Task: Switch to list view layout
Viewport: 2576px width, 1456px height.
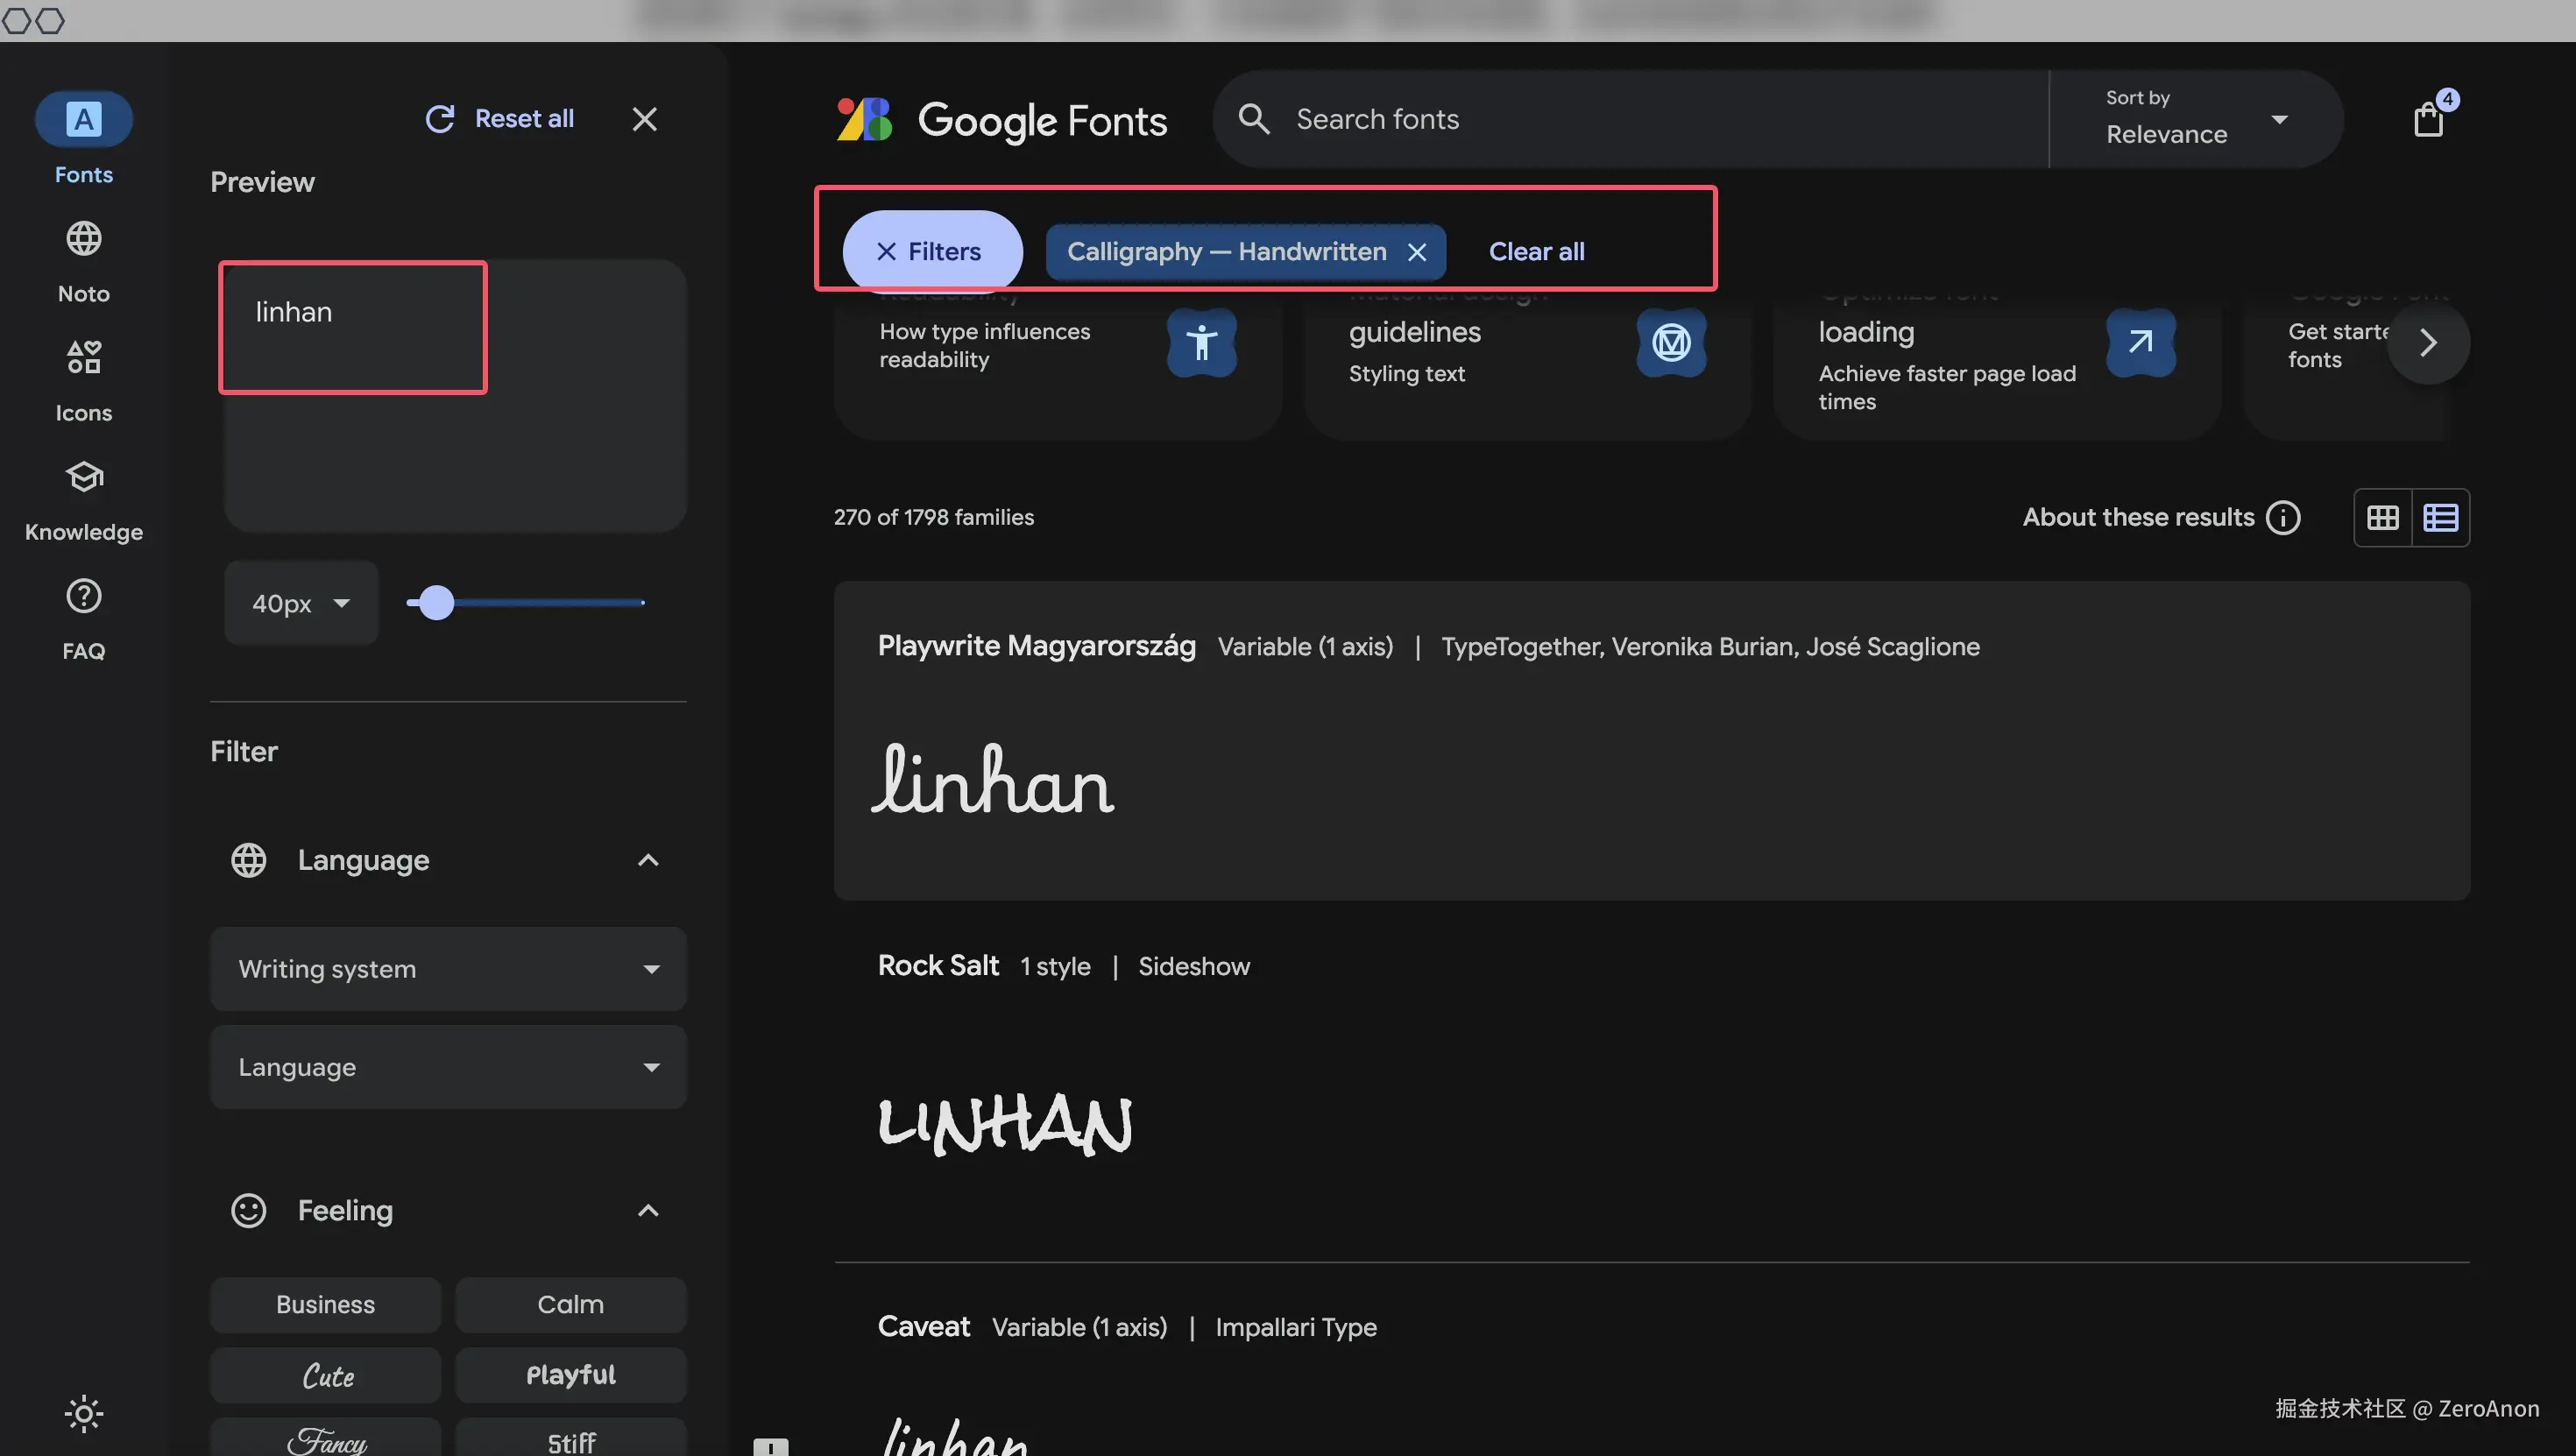Action: [x=2440, y=517]
